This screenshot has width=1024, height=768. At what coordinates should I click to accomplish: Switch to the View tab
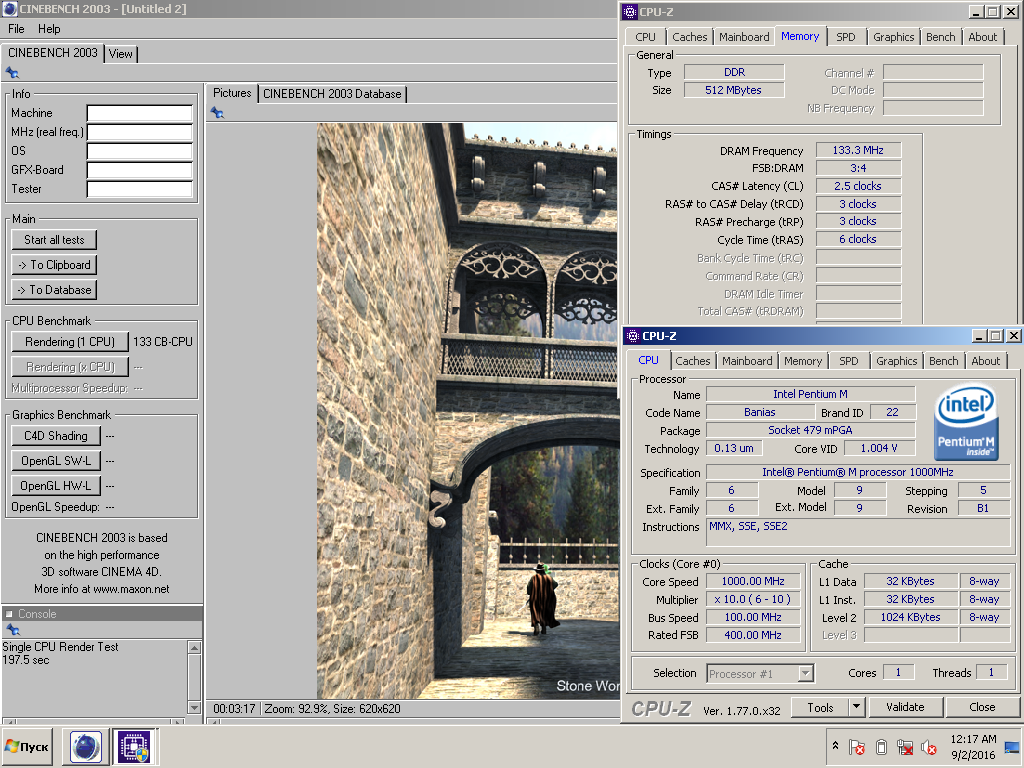120,54
